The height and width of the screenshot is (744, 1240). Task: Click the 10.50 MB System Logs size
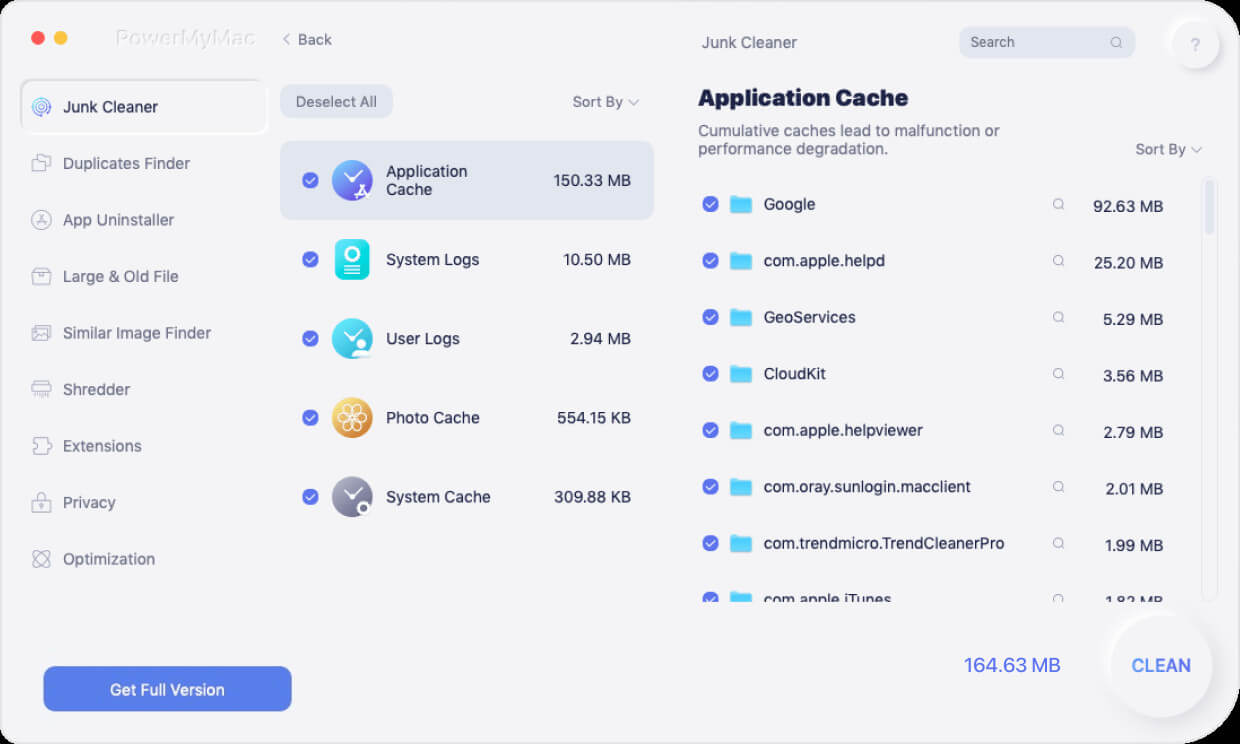(x=597, y=260)
